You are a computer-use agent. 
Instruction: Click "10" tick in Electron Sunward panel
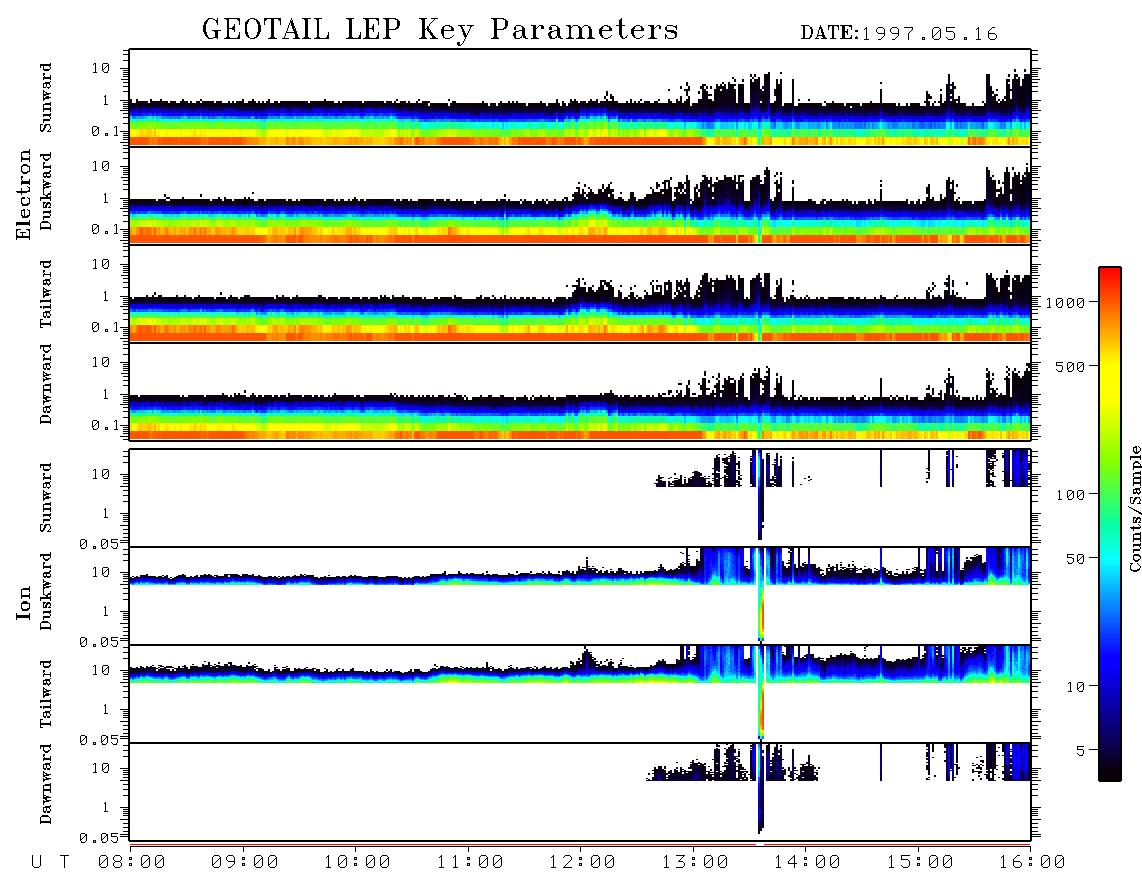tap(101, 68)
